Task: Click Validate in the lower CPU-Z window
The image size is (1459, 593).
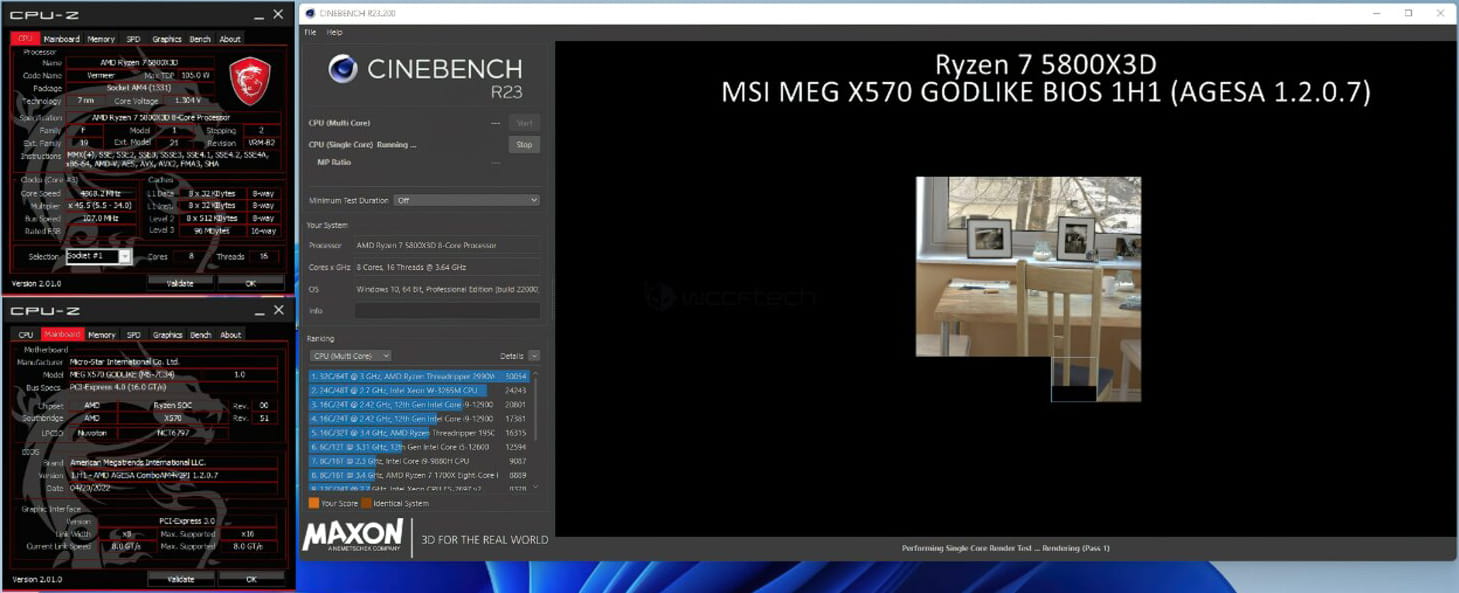Action: (x=181, y=579)
